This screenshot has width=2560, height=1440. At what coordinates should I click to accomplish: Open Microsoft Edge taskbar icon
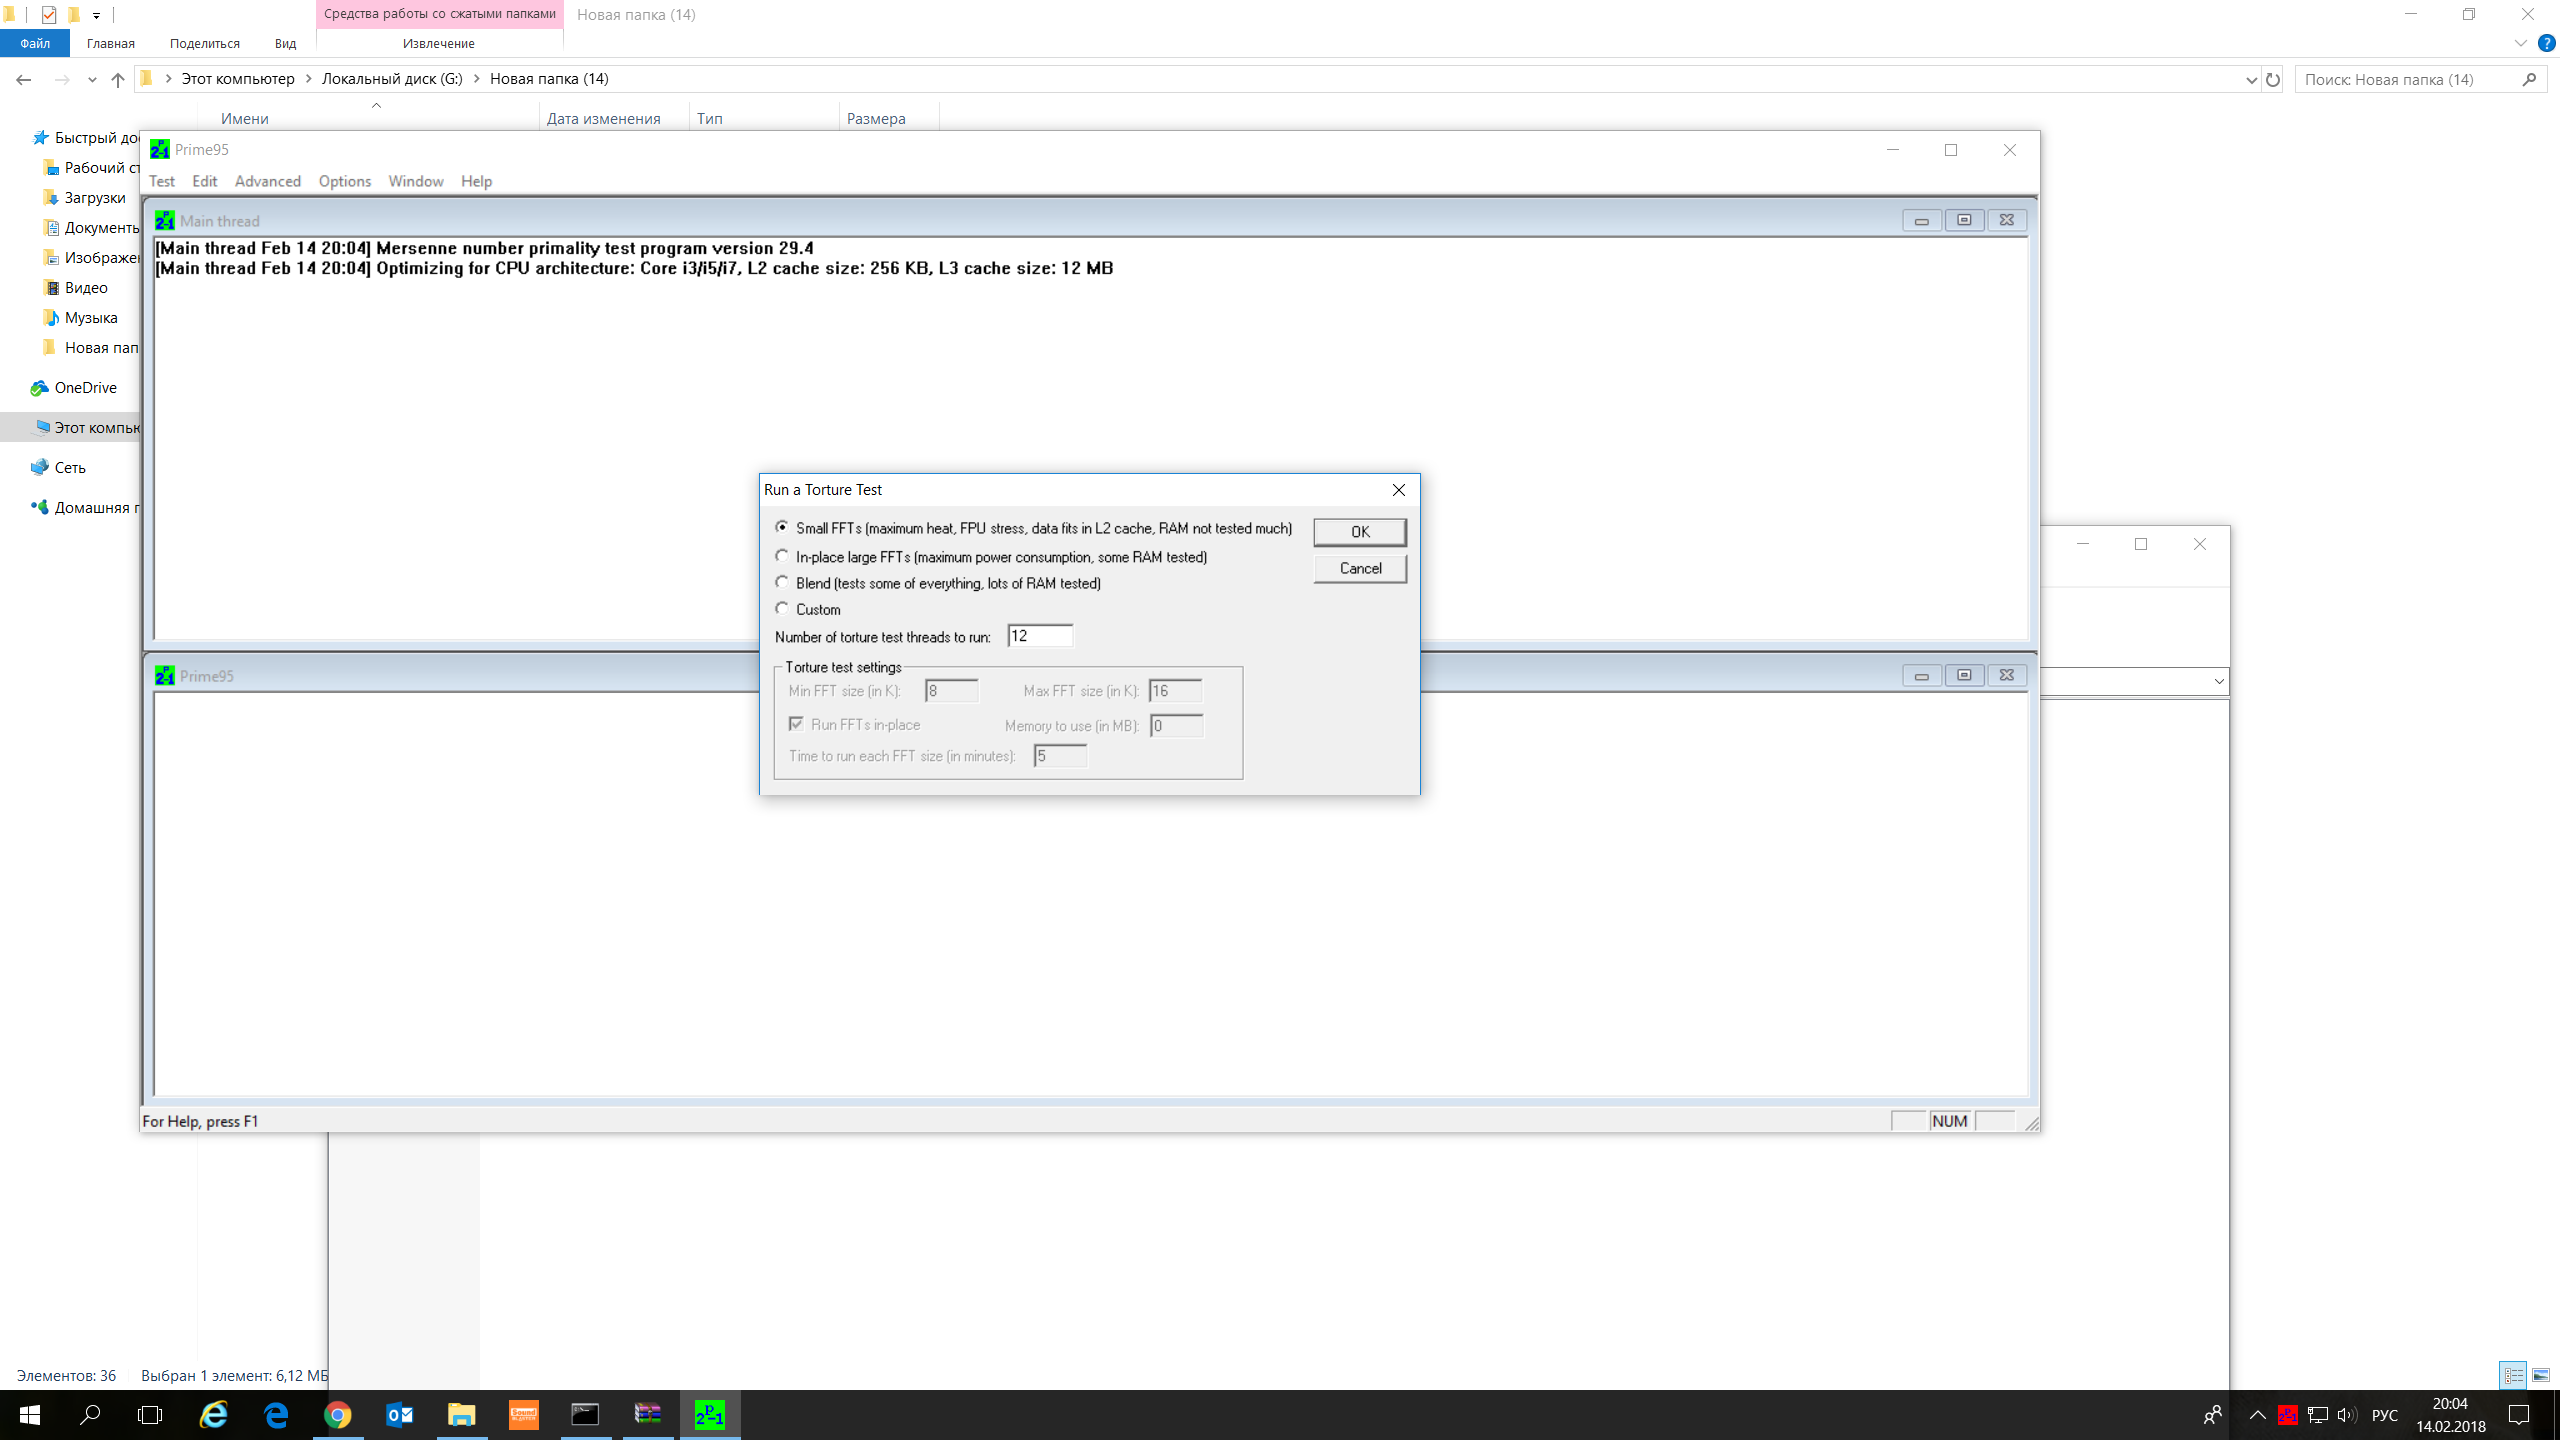276,1414
